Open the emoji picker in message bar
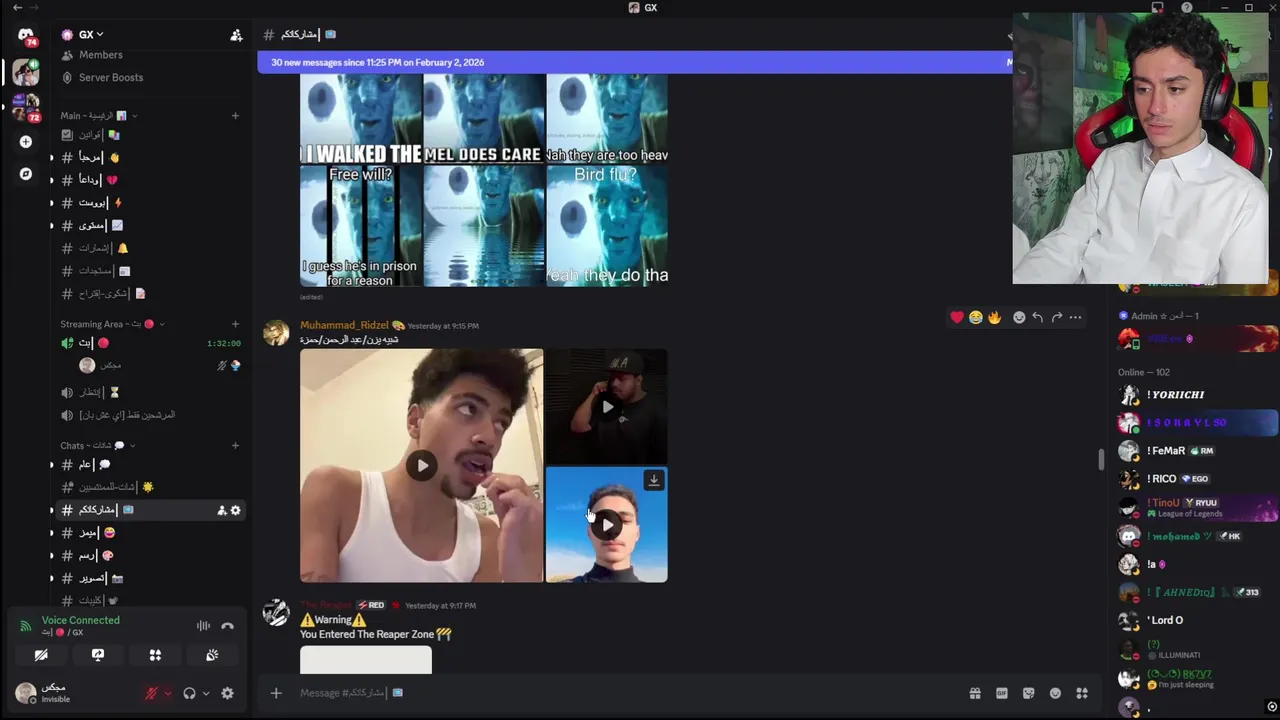The height and width of the screenshot is (720, 1280). [x=1055, y=693]
